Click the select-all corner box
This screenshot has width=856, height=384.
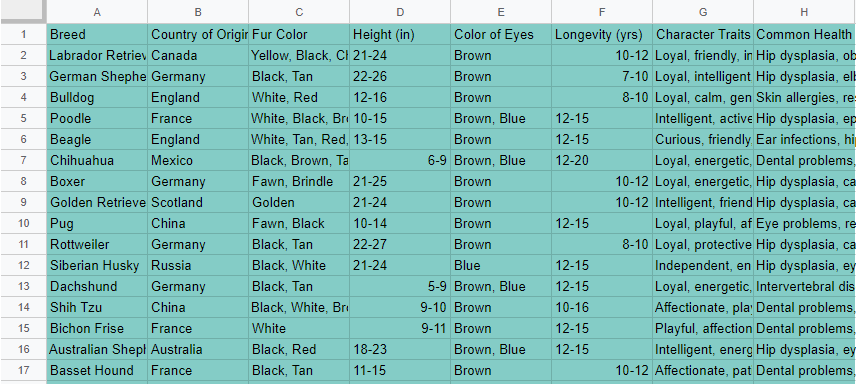(23, 11)
